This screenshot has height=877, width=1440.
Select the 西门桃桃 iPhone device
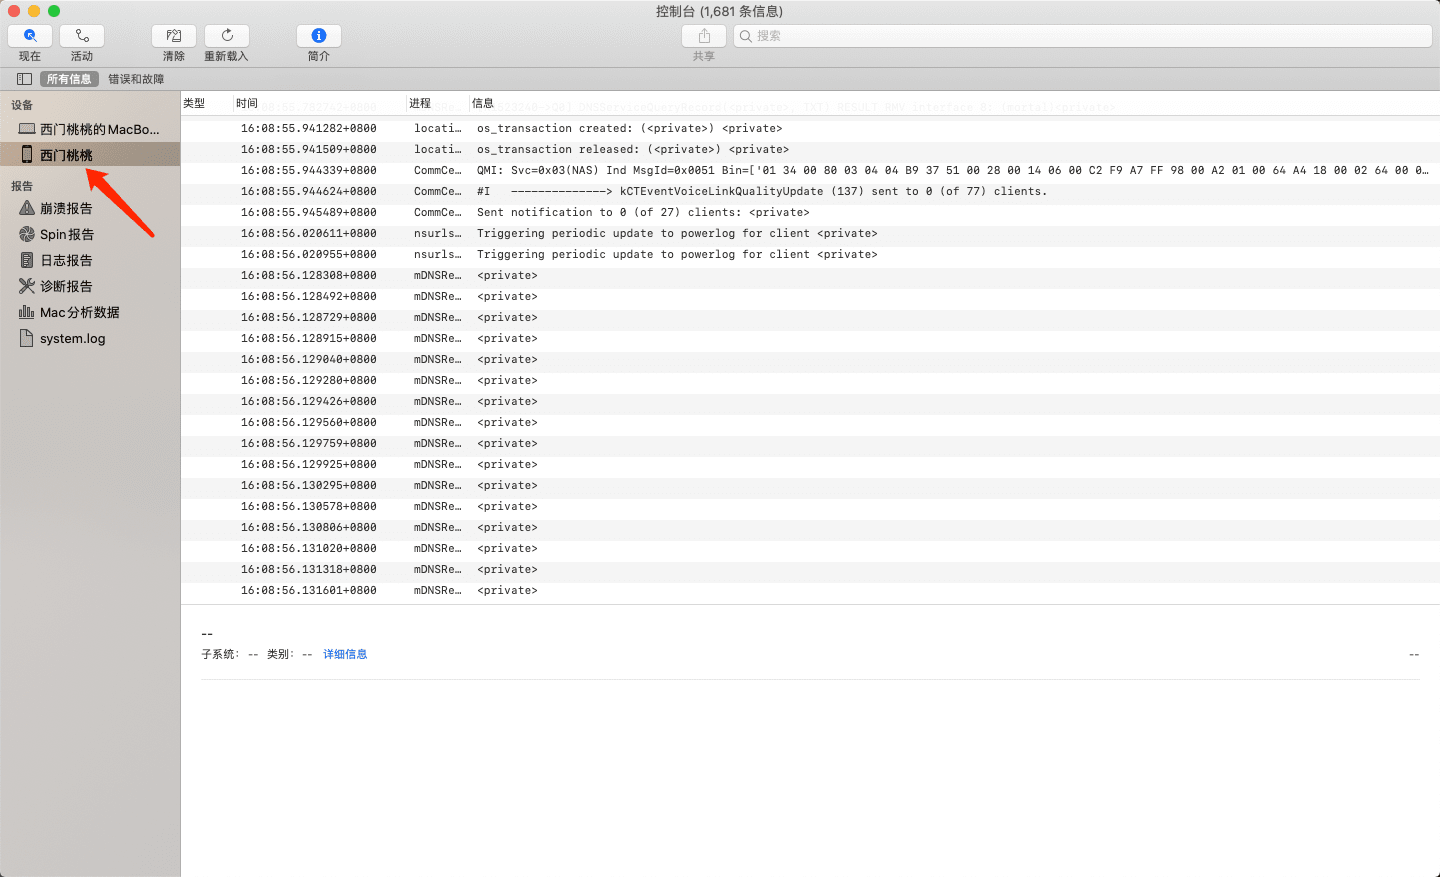66,155
